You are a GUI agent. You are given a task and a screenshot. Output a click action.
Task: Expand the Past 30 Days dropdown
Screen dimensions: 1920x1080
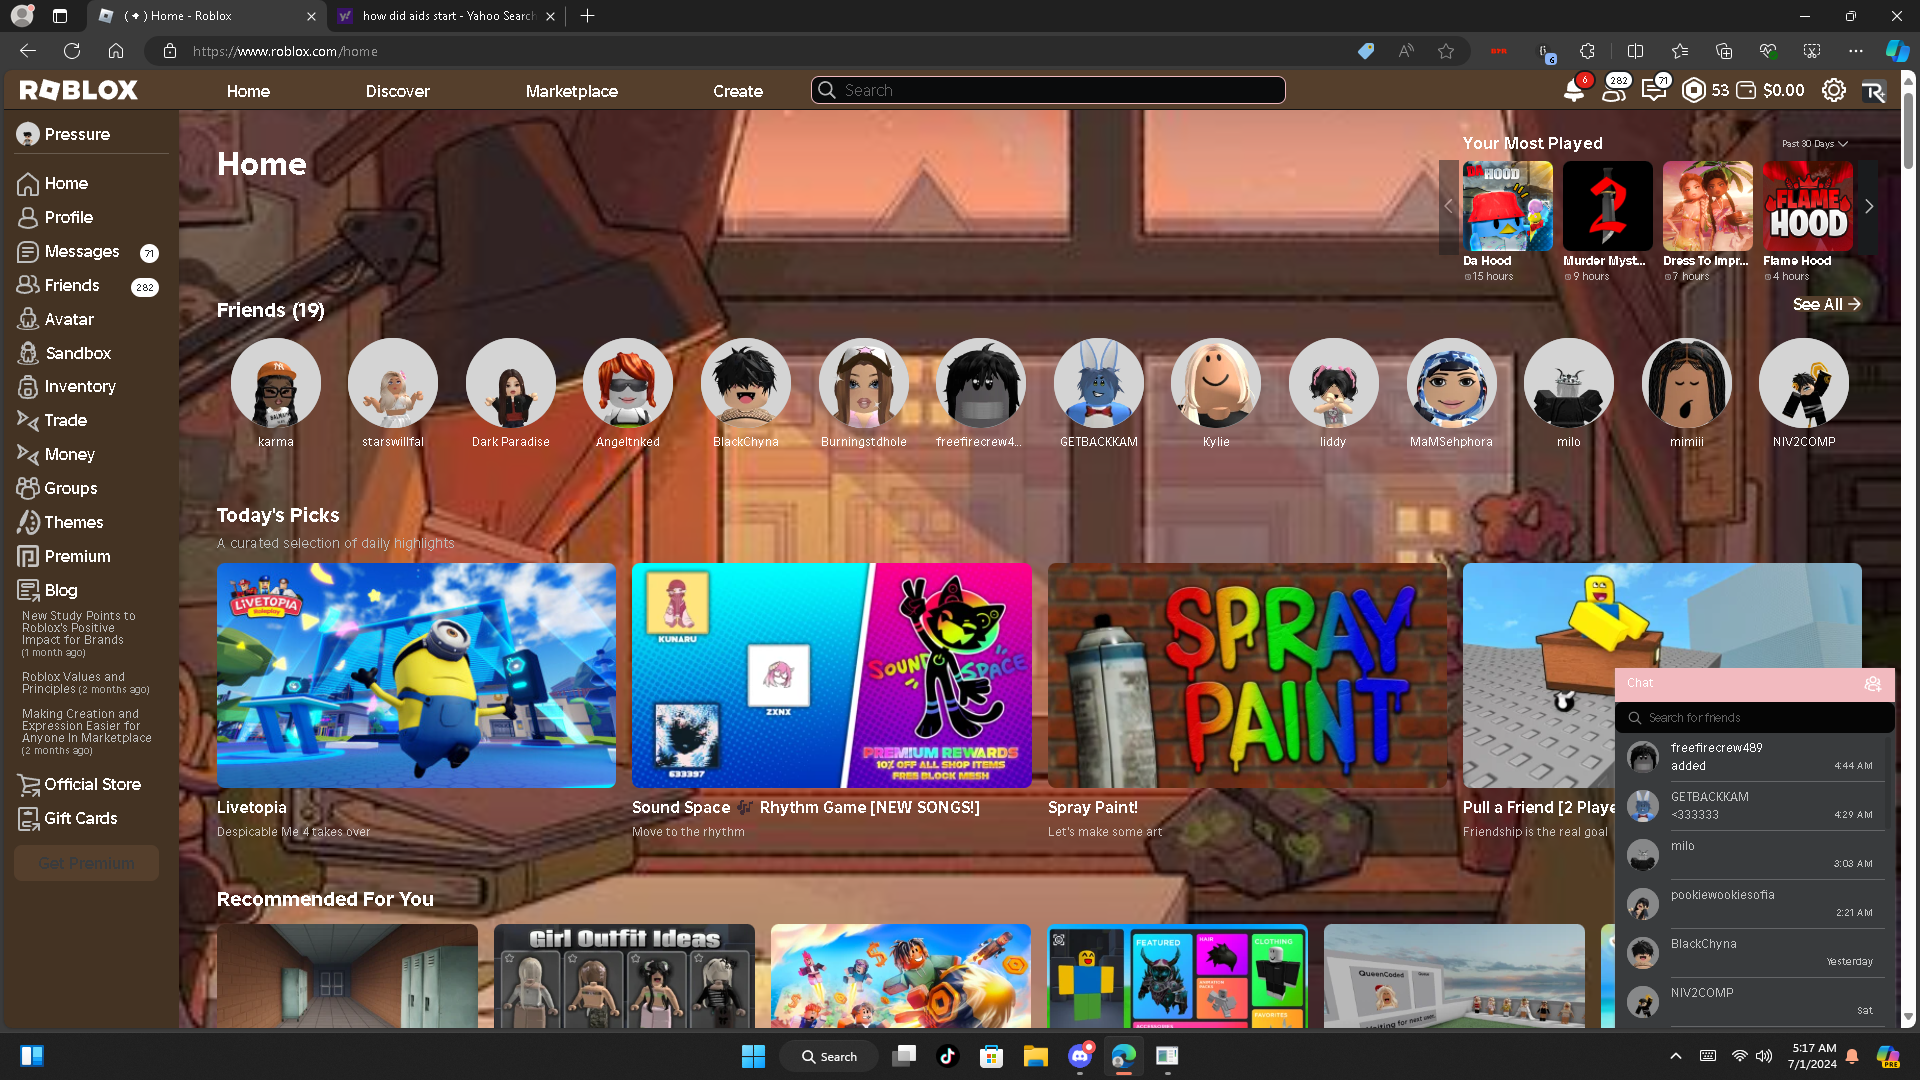pyautogui.click(x=1815, y=144)
